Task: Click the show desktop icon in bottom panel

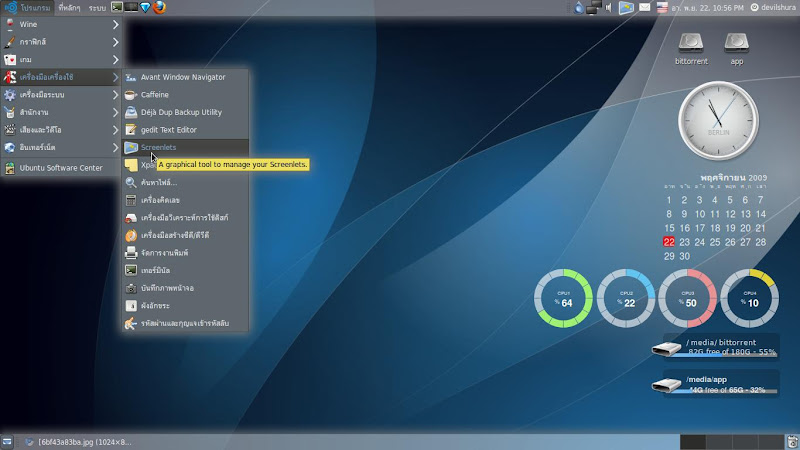Action: click(x=7, y=442)
